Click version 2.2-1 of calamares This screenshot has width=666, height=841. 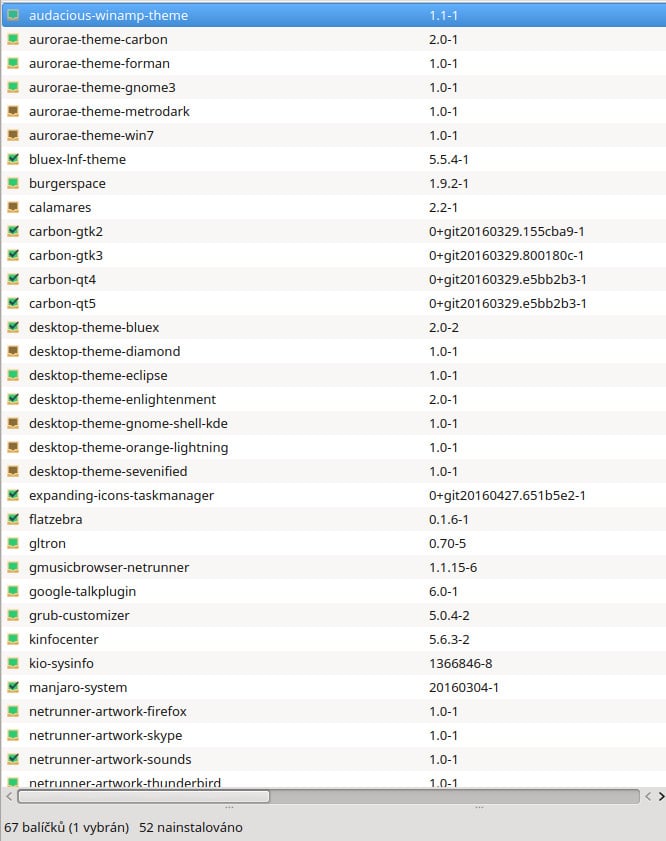(443, 208)
